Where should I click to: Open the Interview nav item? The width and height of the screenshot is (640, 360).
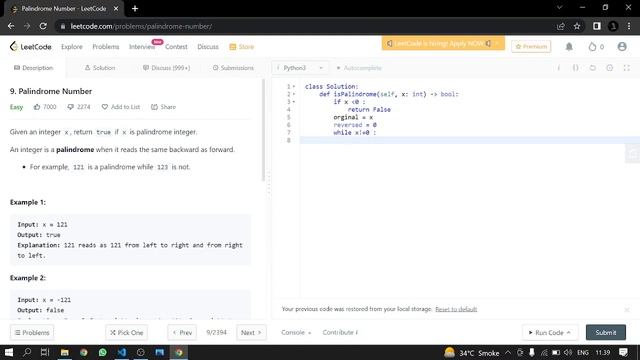coord(142,47)
